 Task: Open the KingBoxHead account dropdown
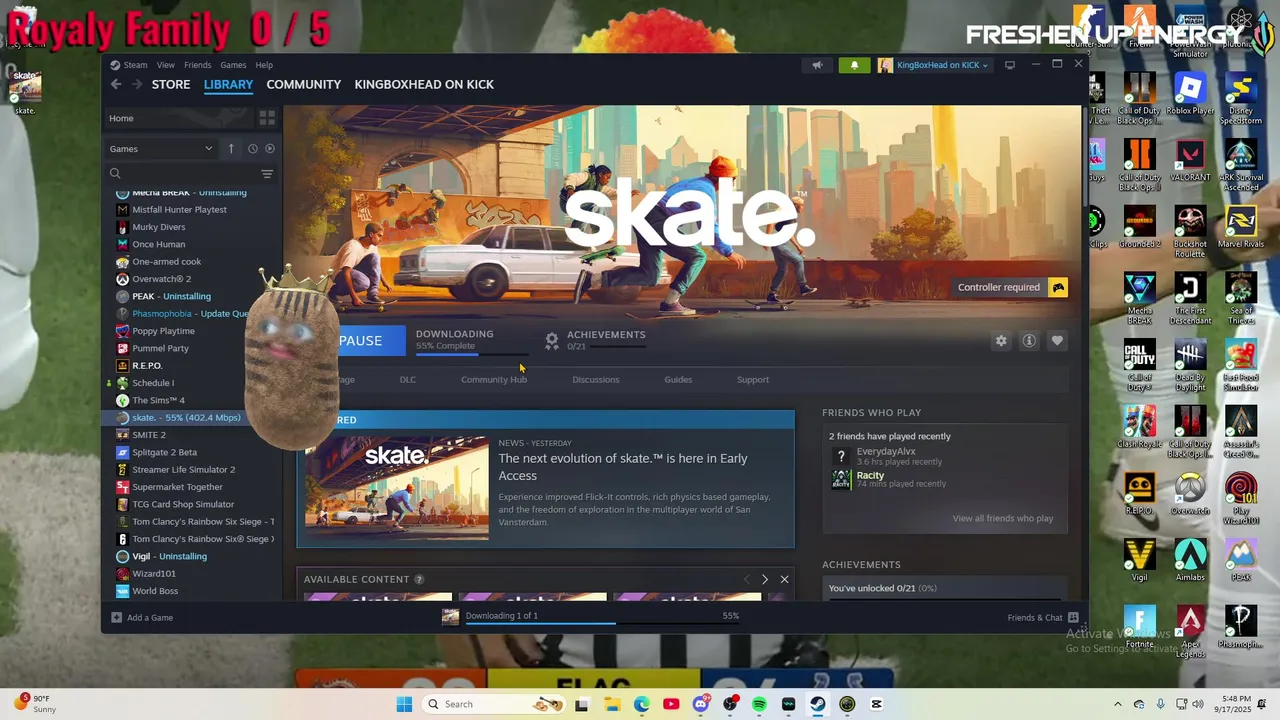[935, 65]
